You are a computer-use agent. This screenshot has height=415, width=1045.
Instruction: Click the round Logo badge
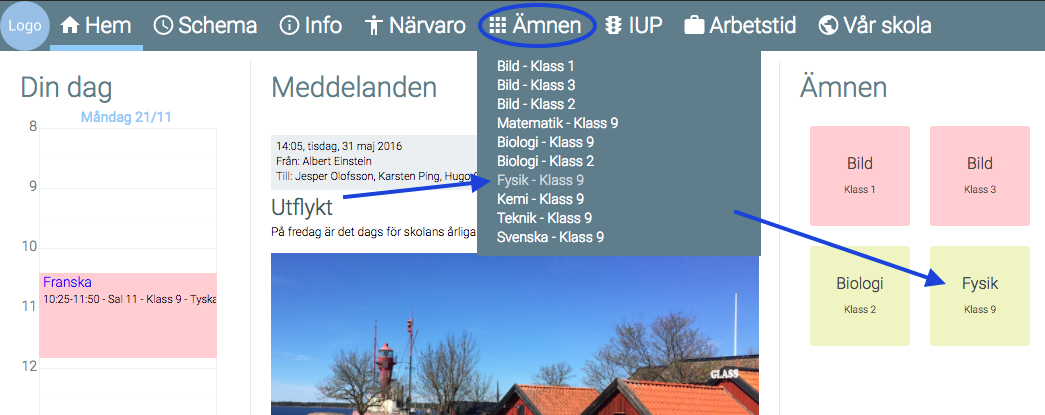tap(25, 26)
